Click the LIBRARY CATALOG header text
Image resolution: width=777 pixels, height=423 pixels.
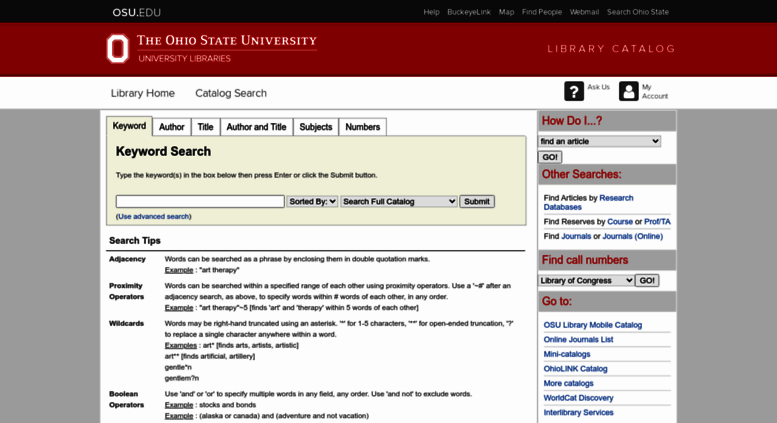tap(611, 49)
